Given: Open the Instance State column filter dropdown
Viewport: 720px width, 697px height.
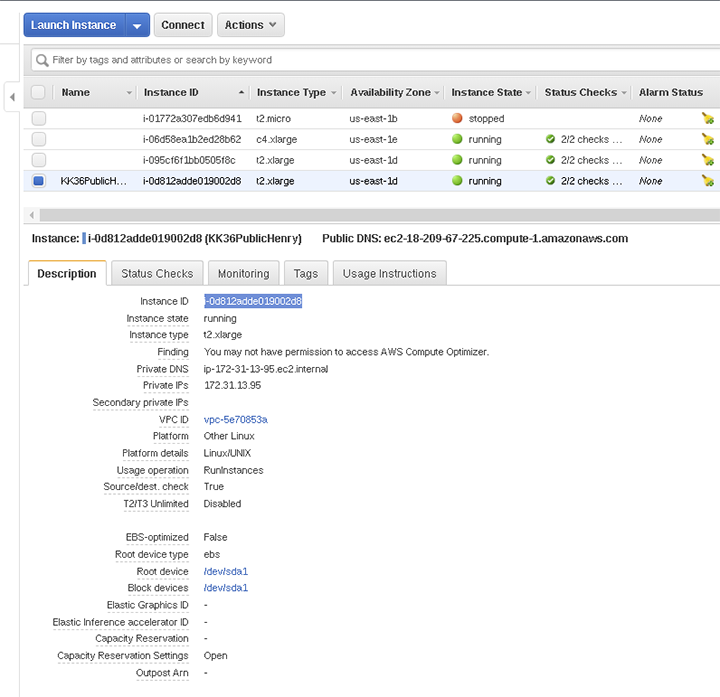Looking at the screenshot, I should point(529,93).
